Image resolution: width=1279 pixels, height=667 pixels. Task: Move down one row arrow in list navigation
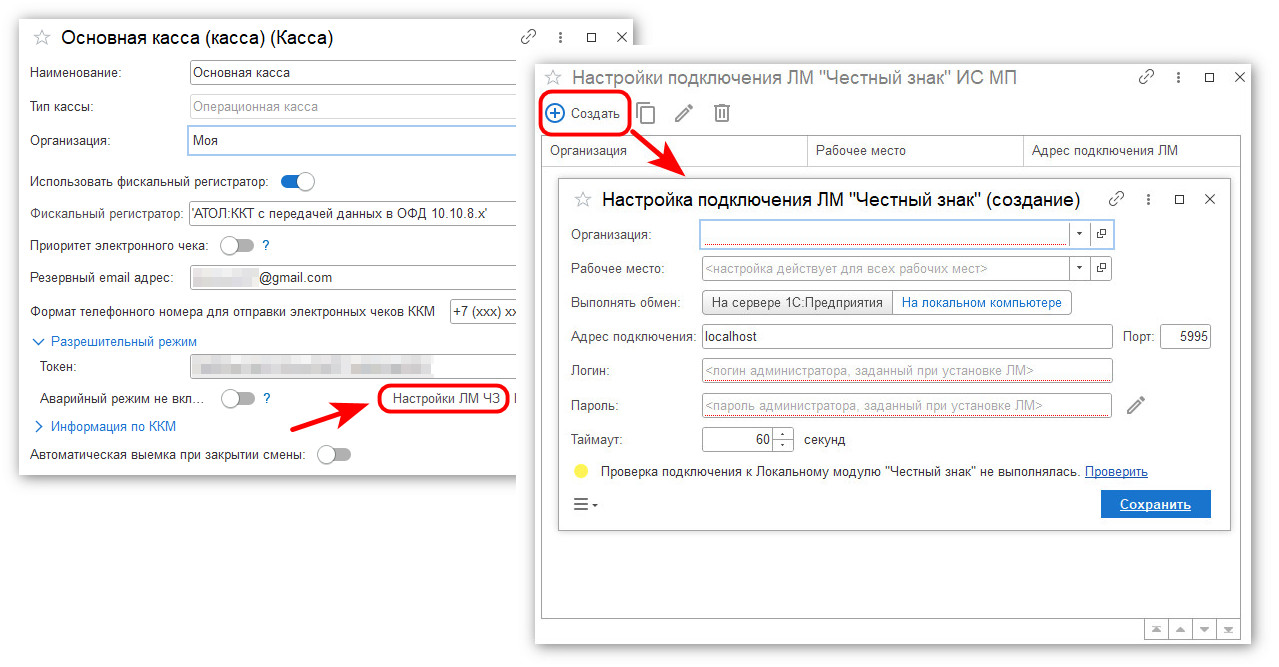point(1205,630)
